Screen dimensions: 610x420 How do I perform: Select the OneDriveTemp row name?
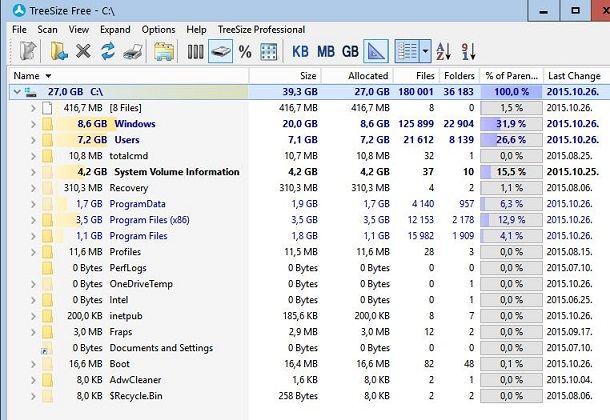(141, 284)
